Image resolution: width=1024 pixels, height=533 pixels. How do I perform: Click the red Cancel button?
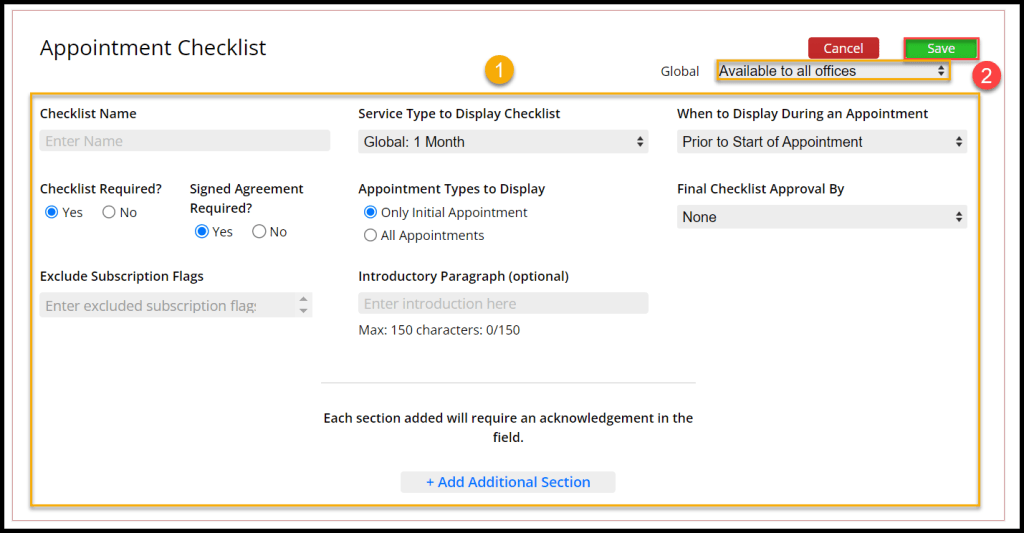point(843,48)
